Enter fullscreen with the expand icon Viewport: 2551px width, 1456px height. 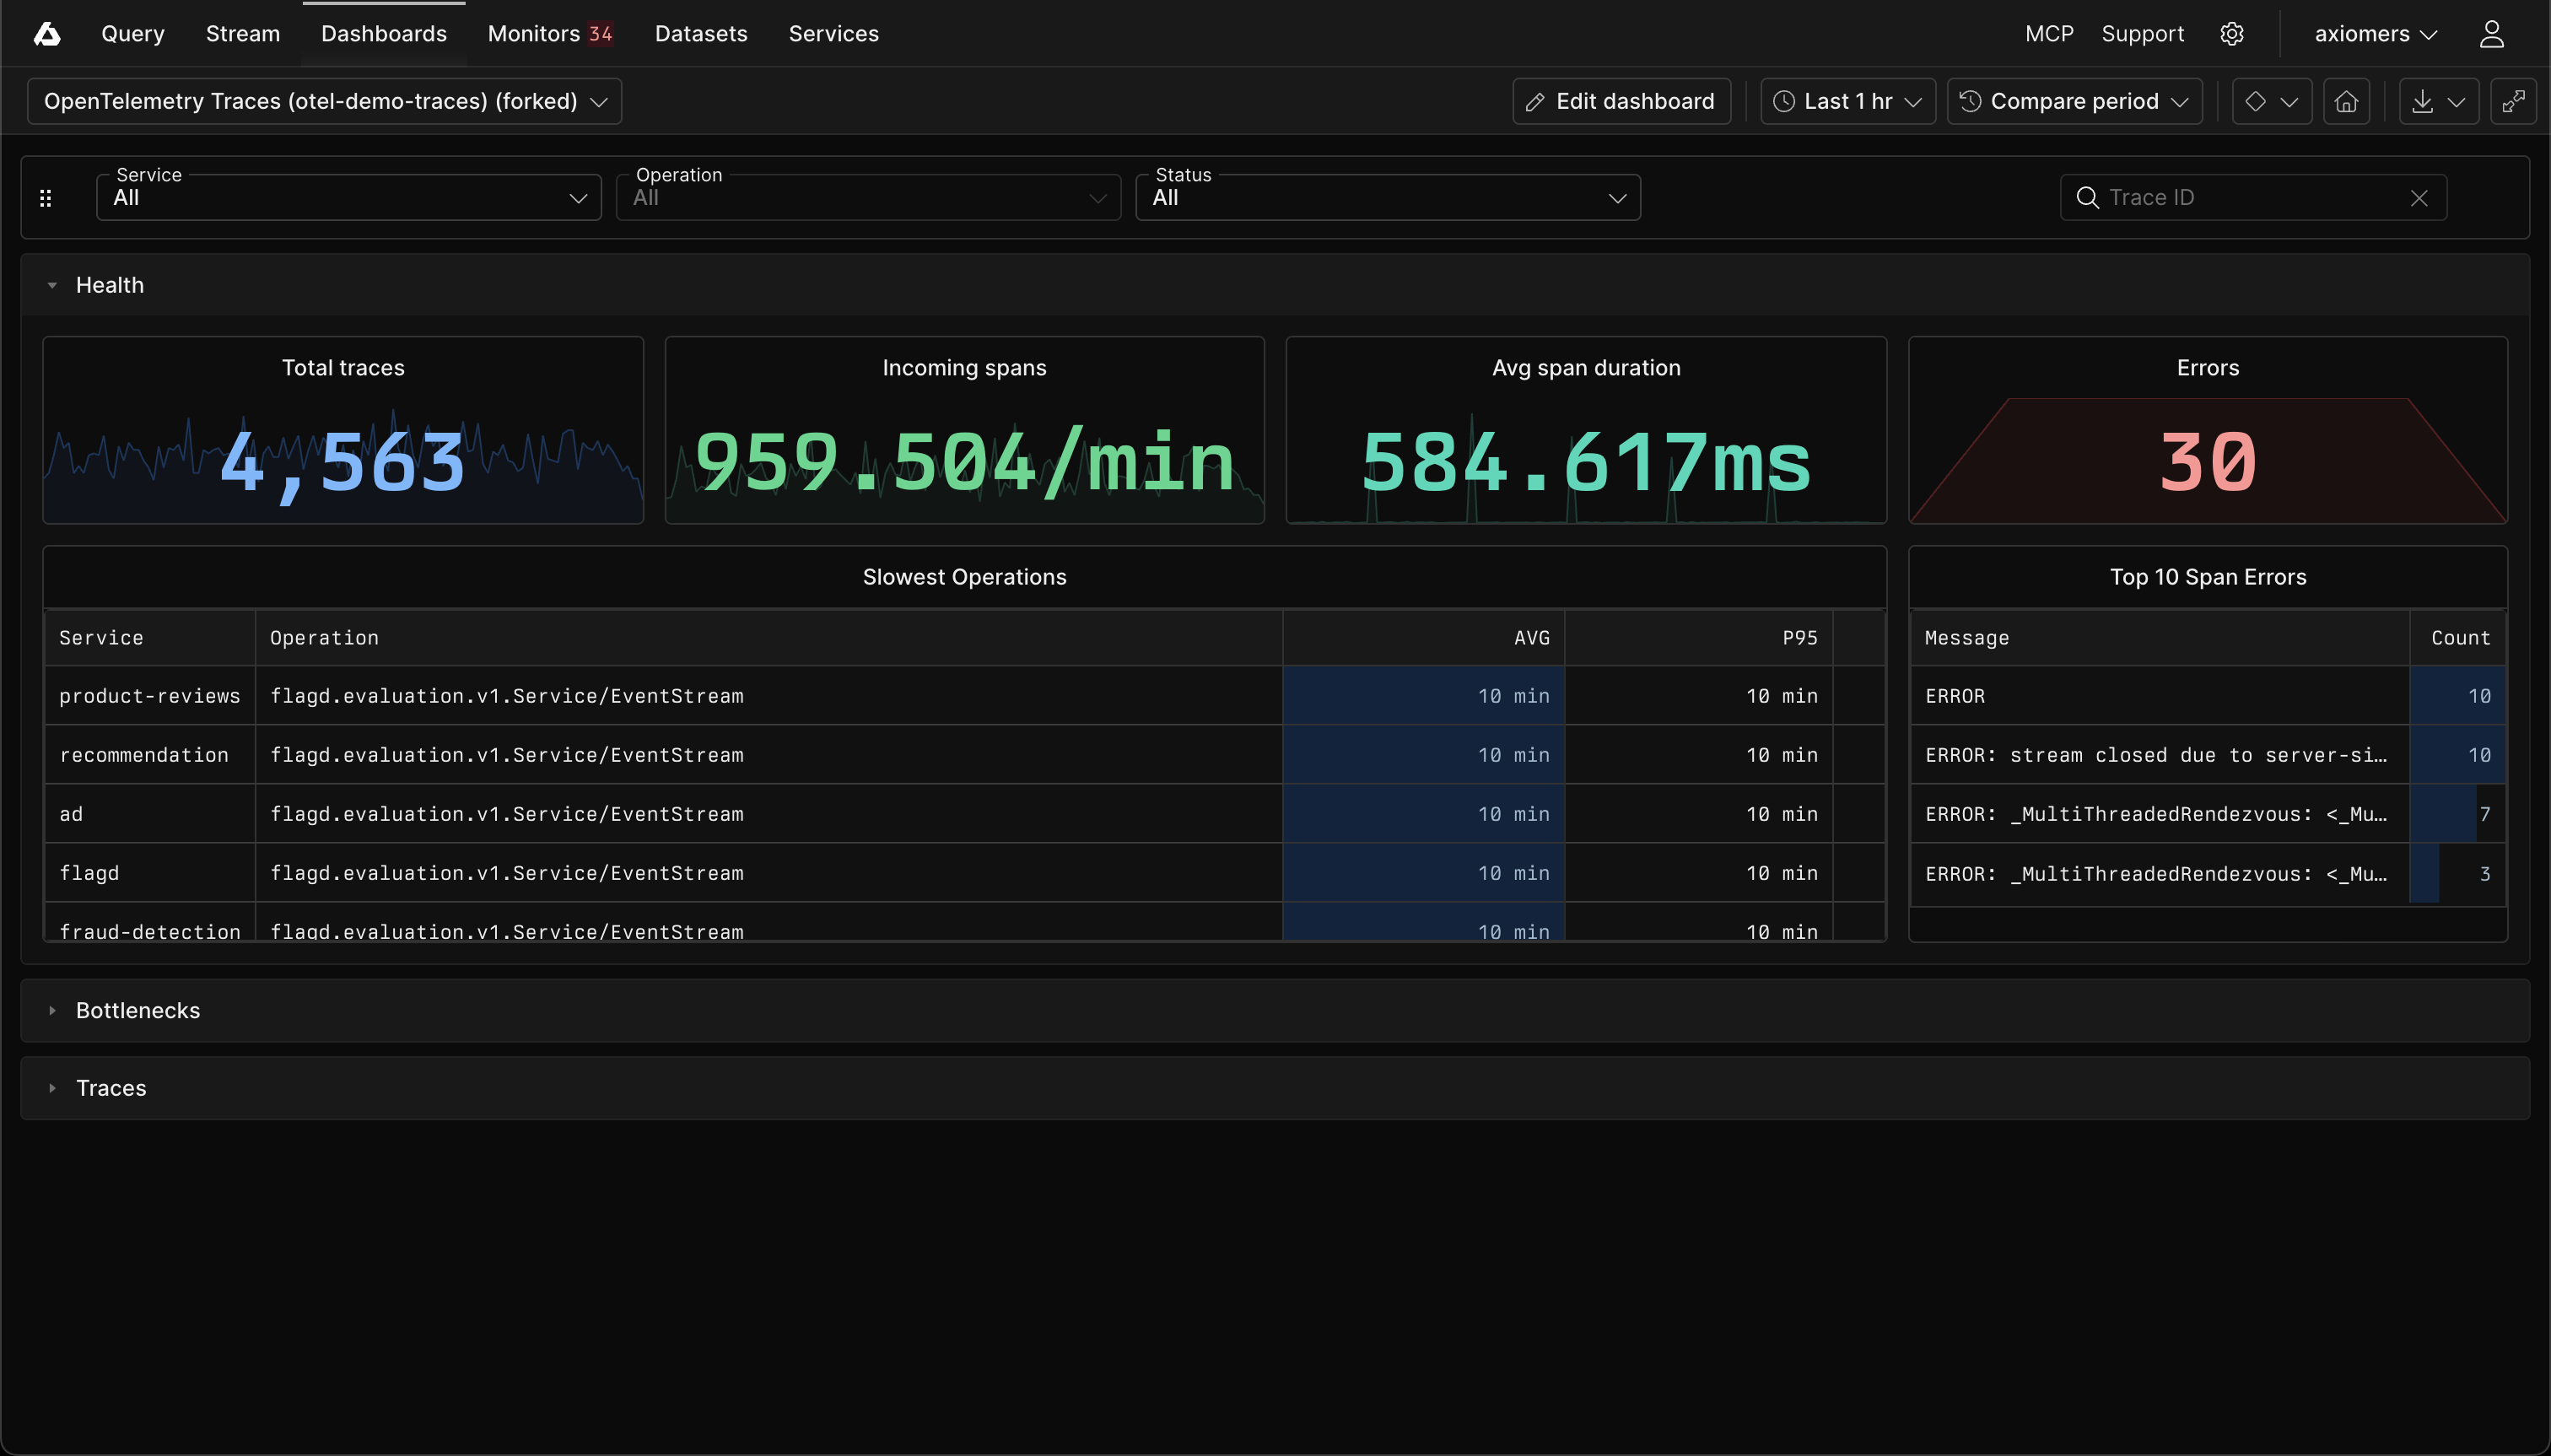2513,101
